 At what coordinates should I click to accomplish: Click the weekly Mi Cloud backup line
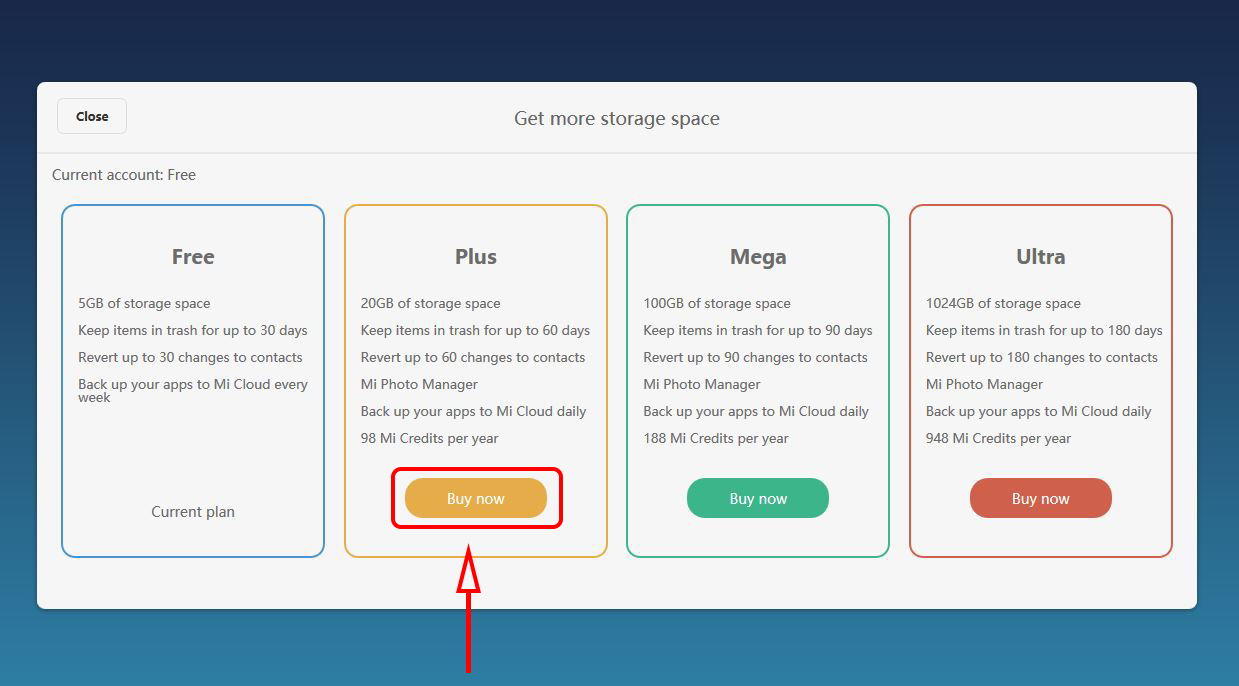point(193,390)
